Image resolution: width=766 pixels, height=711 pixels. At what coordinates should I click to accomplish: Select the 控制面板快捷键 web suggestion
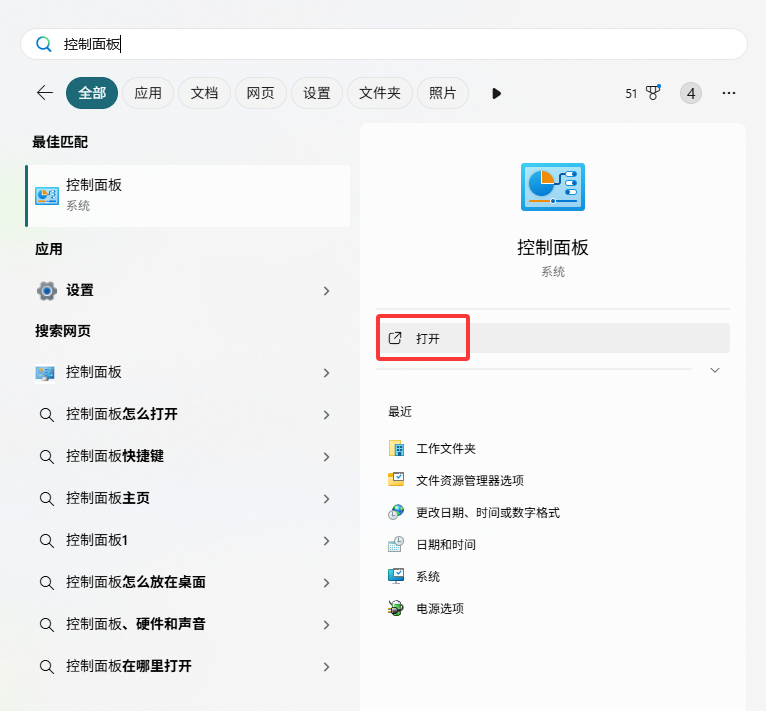click(115, 456)
